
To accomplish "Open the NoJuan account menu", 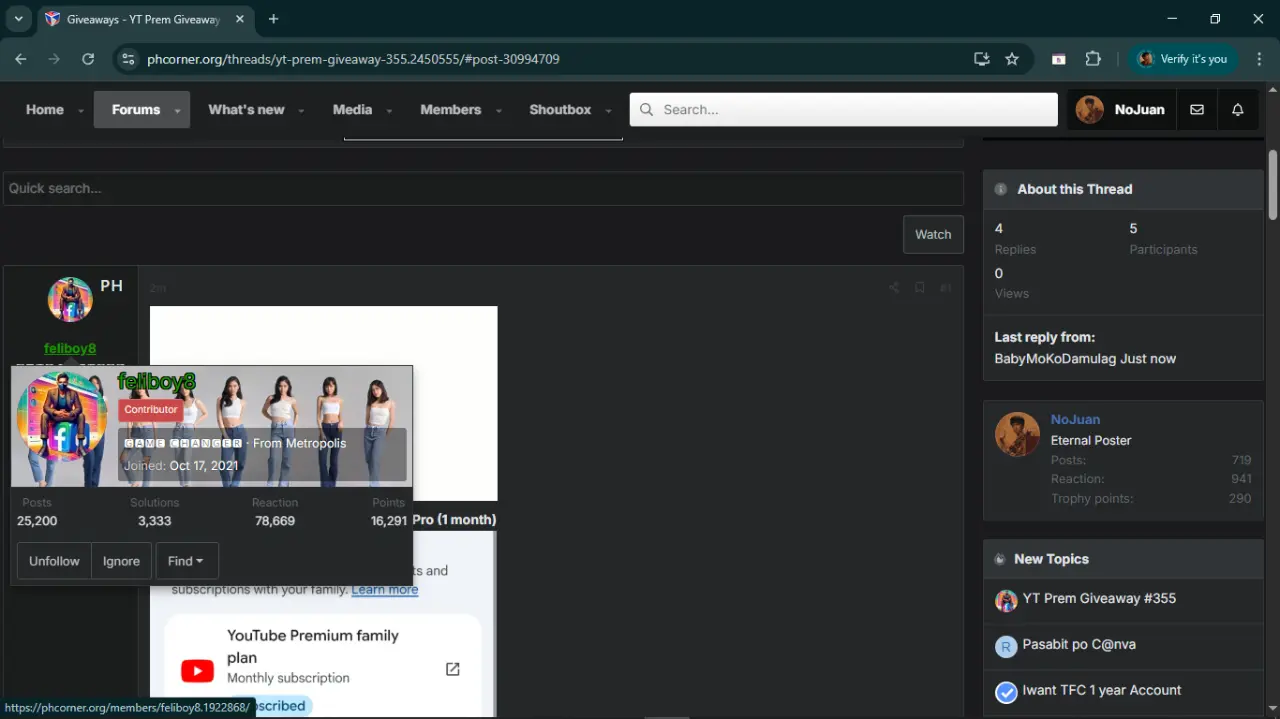I will click(x=1121, y=109).
